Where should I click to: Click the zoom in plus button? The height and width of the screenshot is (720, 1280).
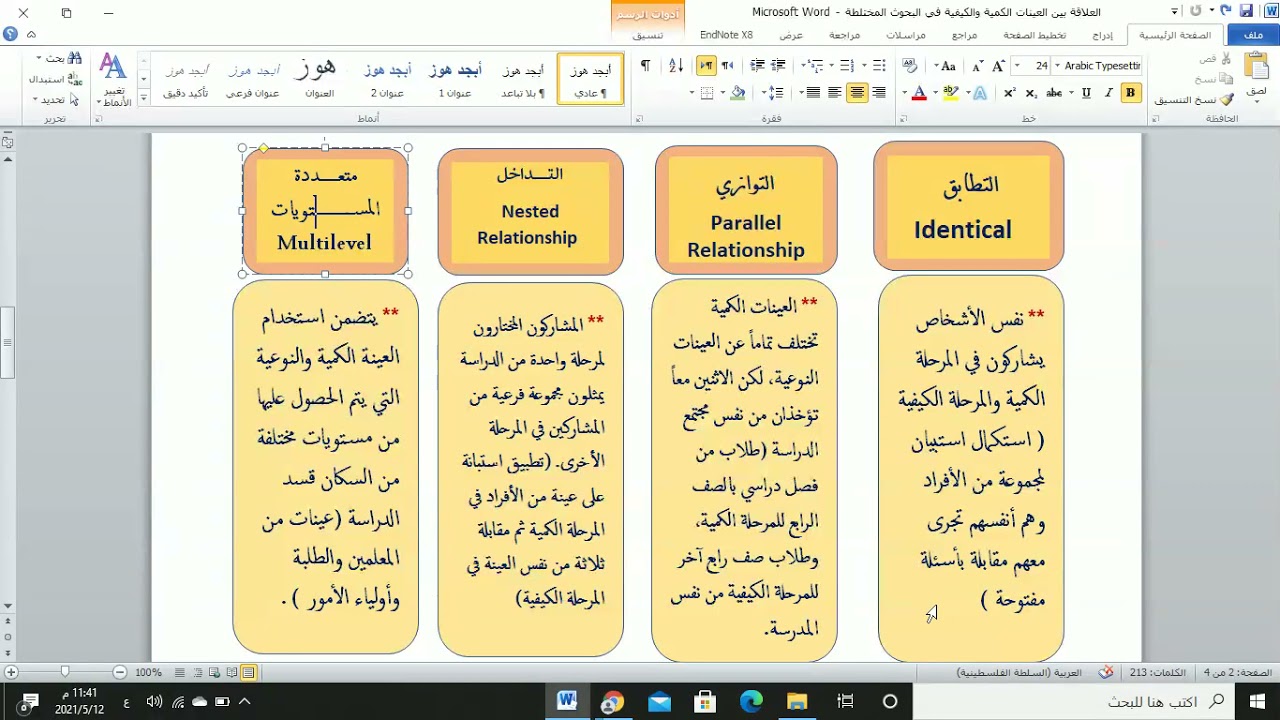(x=11, y=673)
